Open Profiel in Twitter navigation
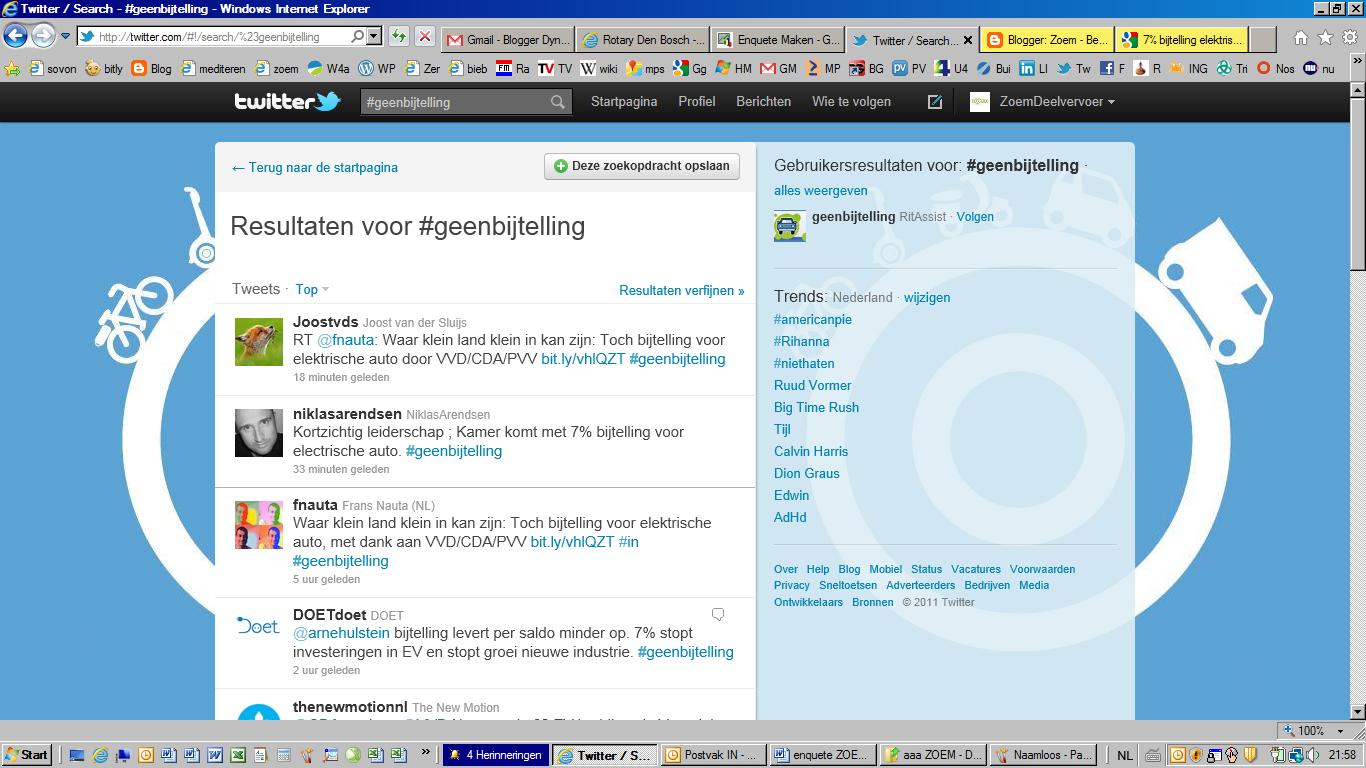Viewport: 1366px width, 768px height. 697,101
